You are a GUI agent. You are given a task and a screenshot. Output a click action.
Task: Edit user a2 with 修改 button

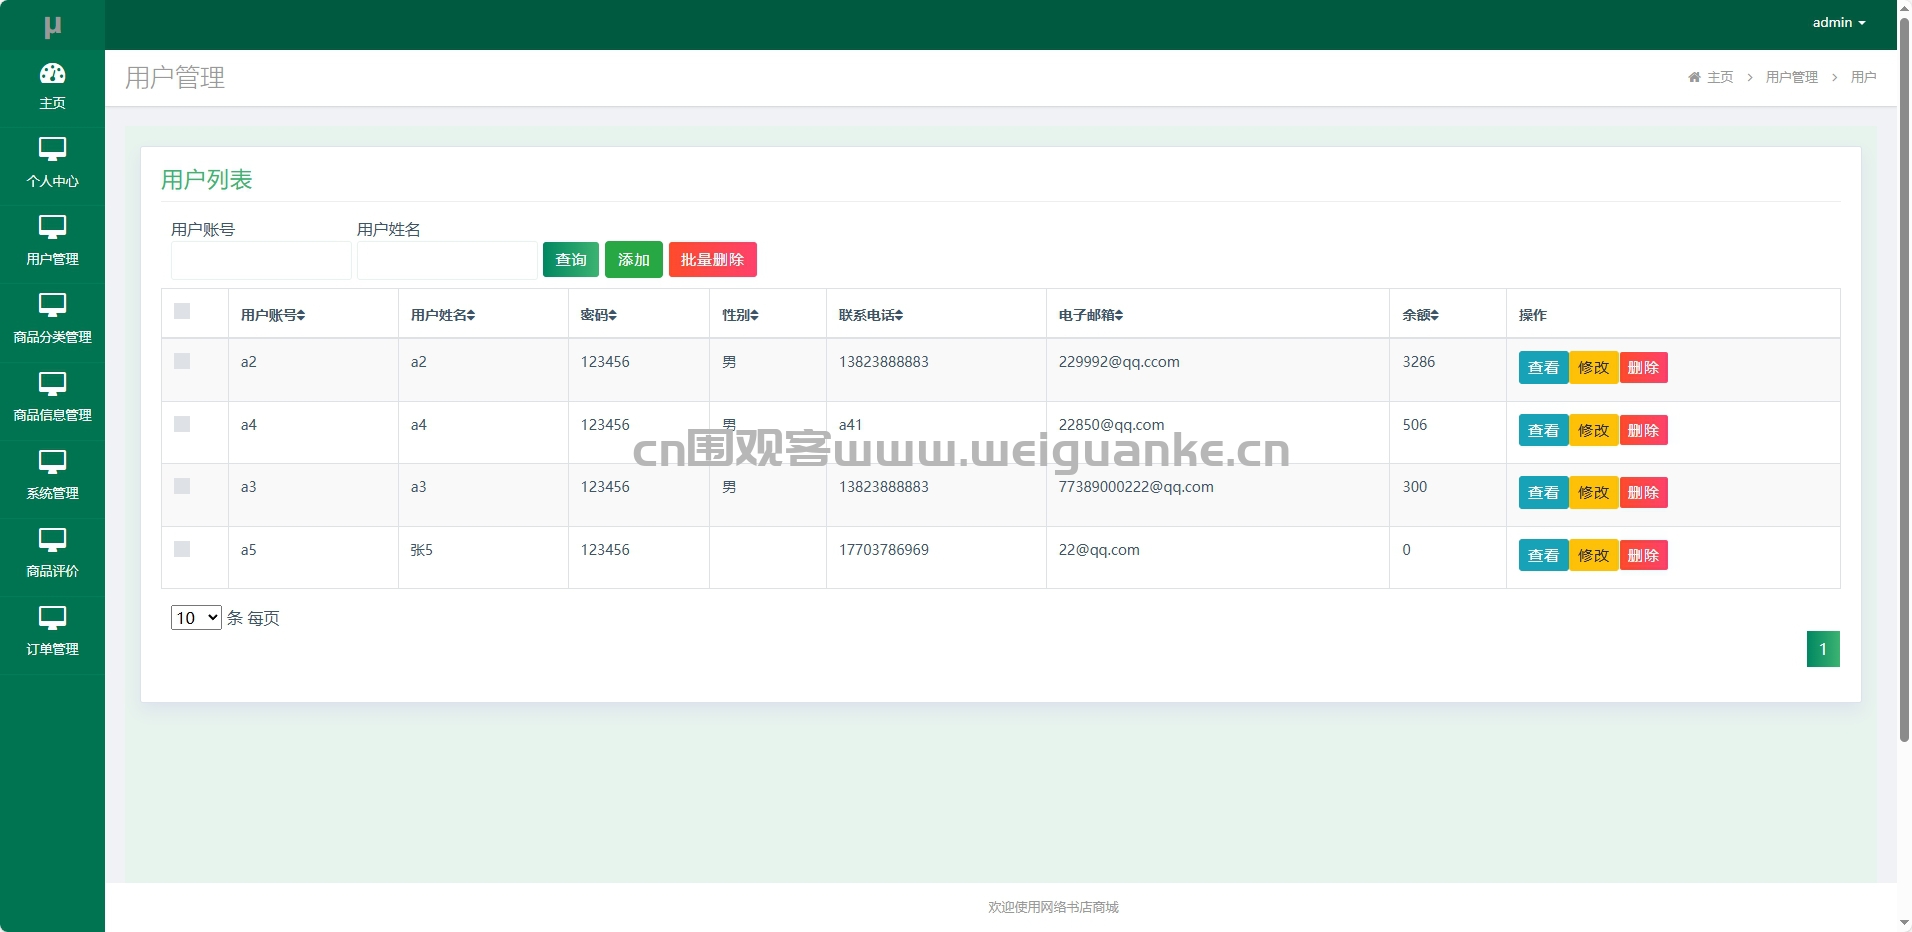(x=1593, y=368)
